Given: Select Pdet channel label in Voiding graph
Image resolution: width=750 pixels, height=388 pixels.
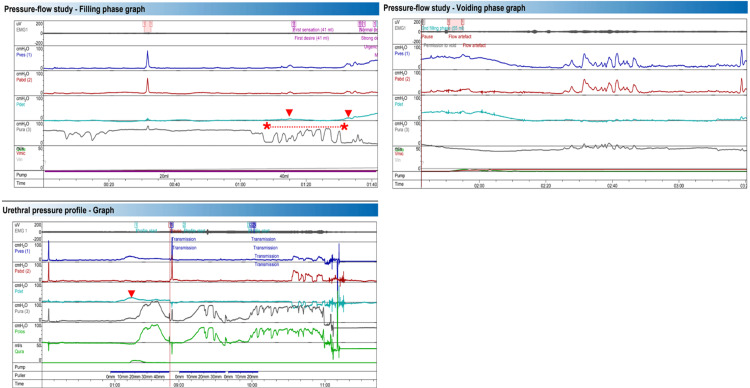Looking at the screenshot, I should [x=398, y=103].
